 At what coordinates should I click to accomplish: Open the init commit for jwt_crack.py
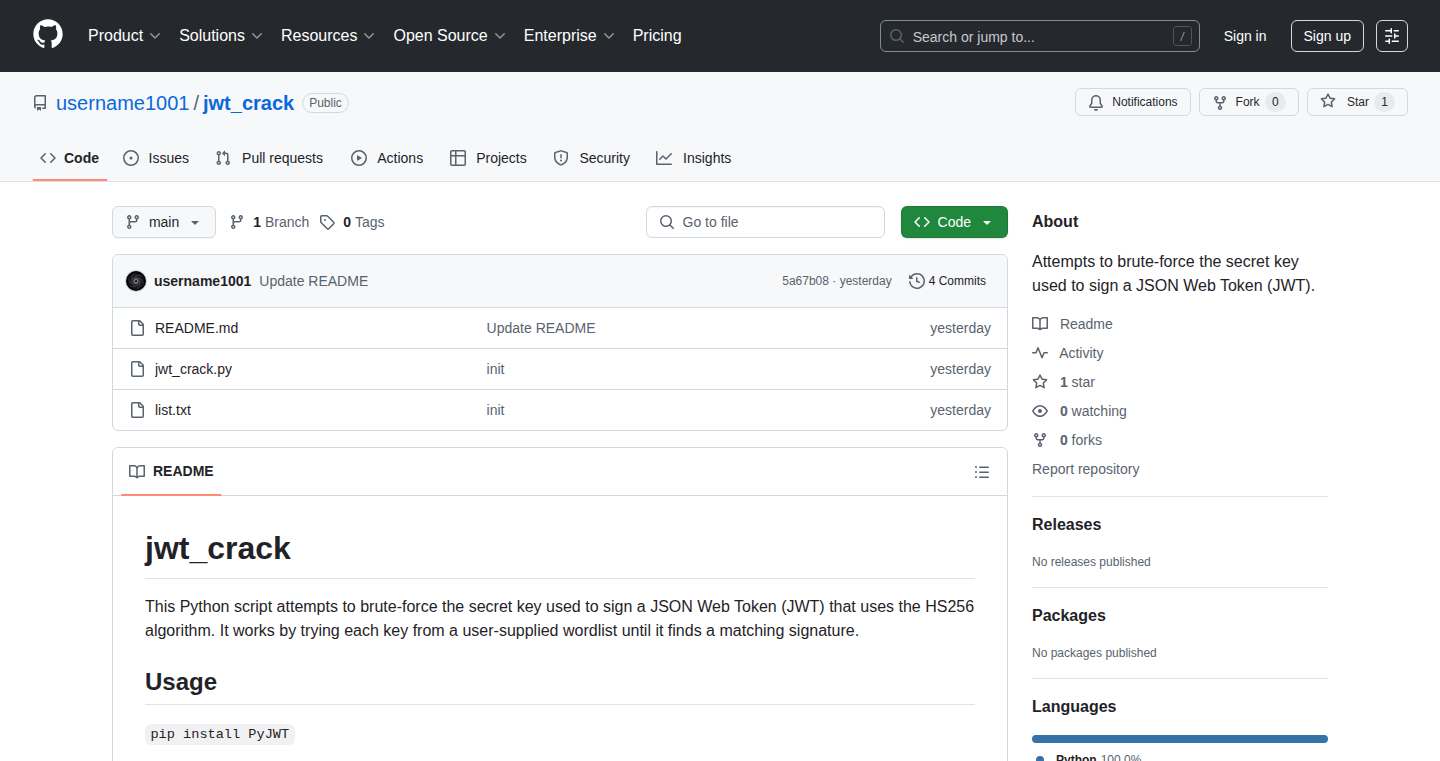(495, 369)
